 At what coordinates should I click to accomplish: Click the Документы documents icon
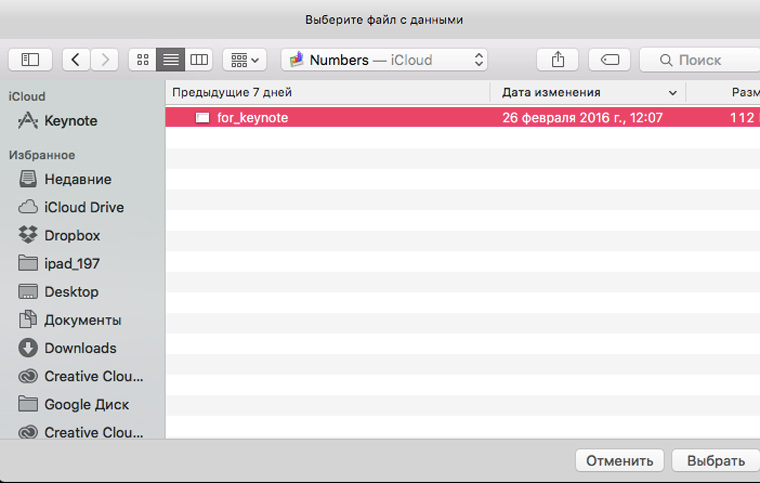tap(28, 319)
